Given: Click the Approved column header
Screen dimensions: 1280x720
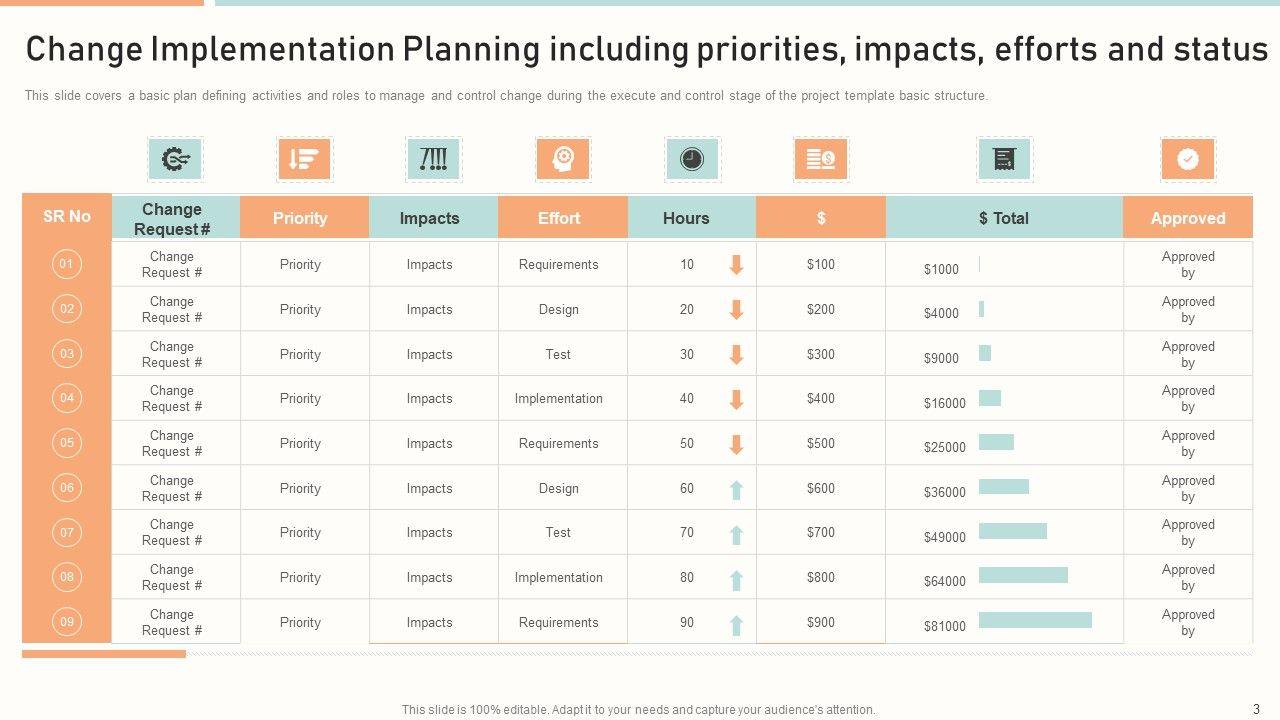Looking at the screenshot, I should pos(1188,218).
